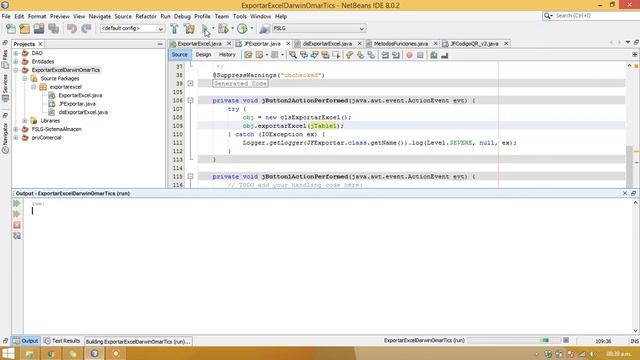Stop the running process red button
The height and width of the screenshot is (360, 640).
pyautogui.click(x=17, y=225)
